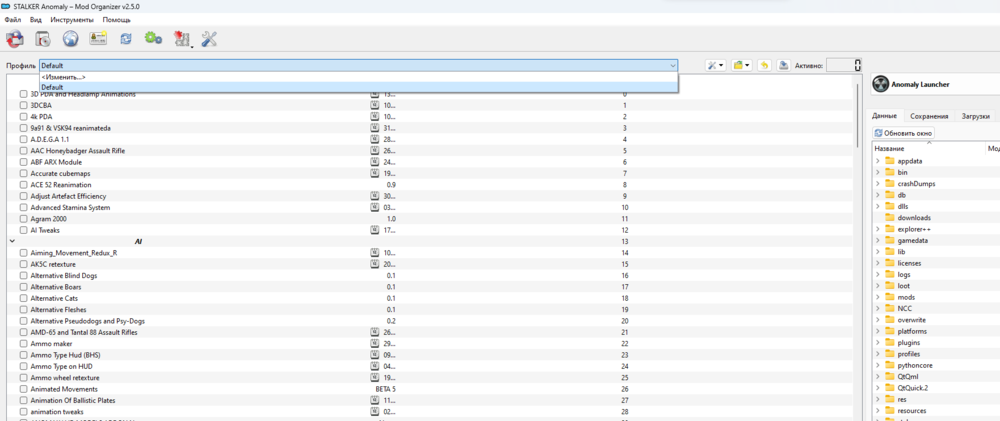This screenshot has width=1000, height=421.
Task: Open executables via green gears icon
Action: [153, 38]
